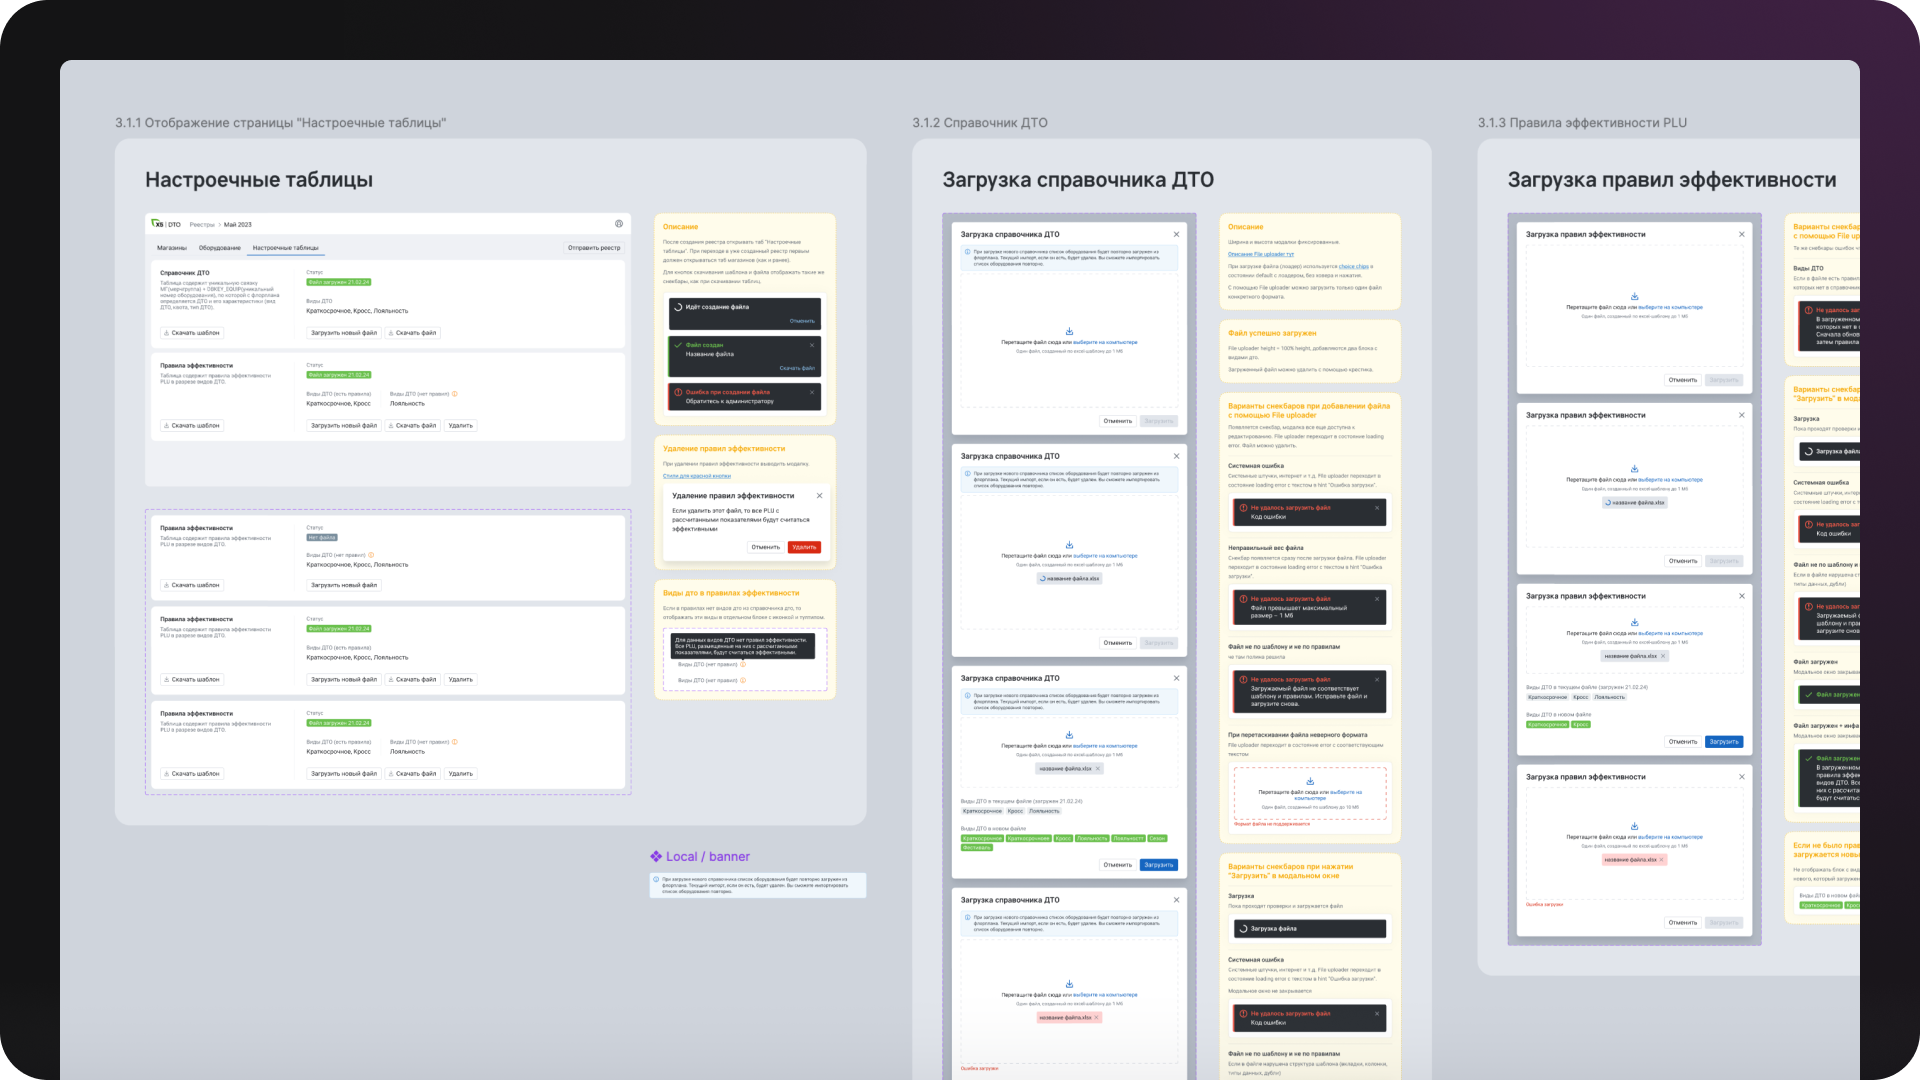Click blue Загрузить in Загрузка справочника ДТО modal

[1159, 865]
